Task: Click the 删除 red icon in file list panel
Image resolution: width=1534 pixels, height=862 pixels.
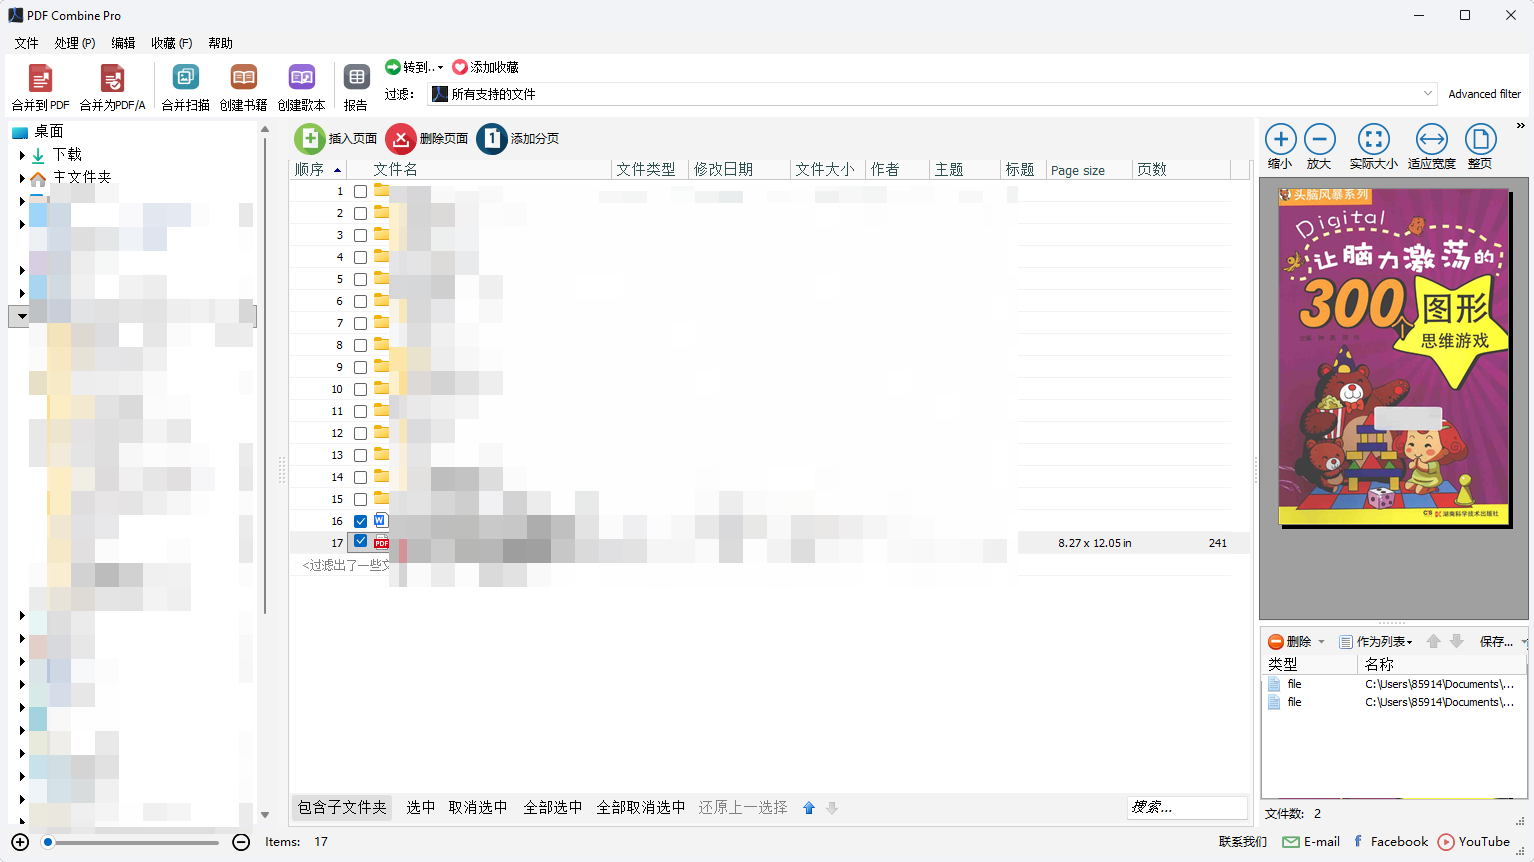Action: (x=1276, y=642)
